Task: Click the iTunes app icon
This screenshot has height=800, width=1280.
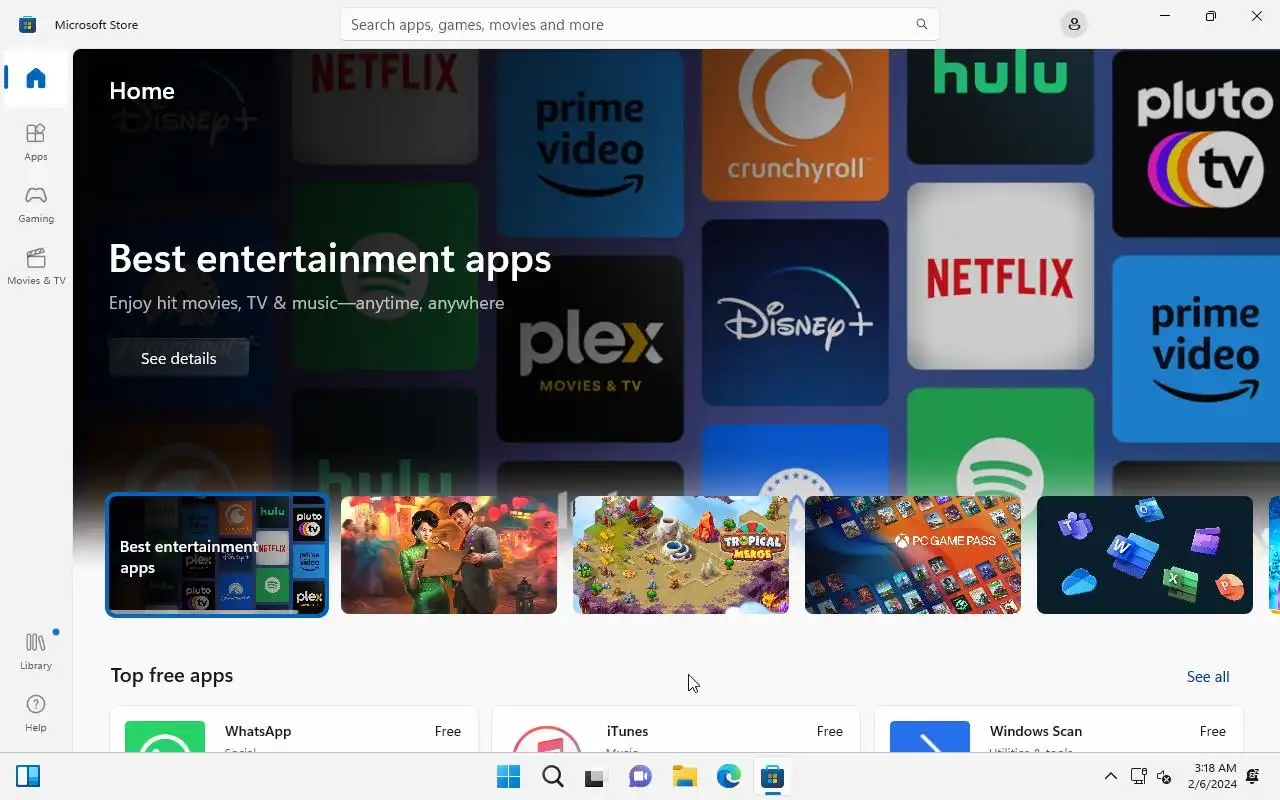Action: tap(547, 737)
